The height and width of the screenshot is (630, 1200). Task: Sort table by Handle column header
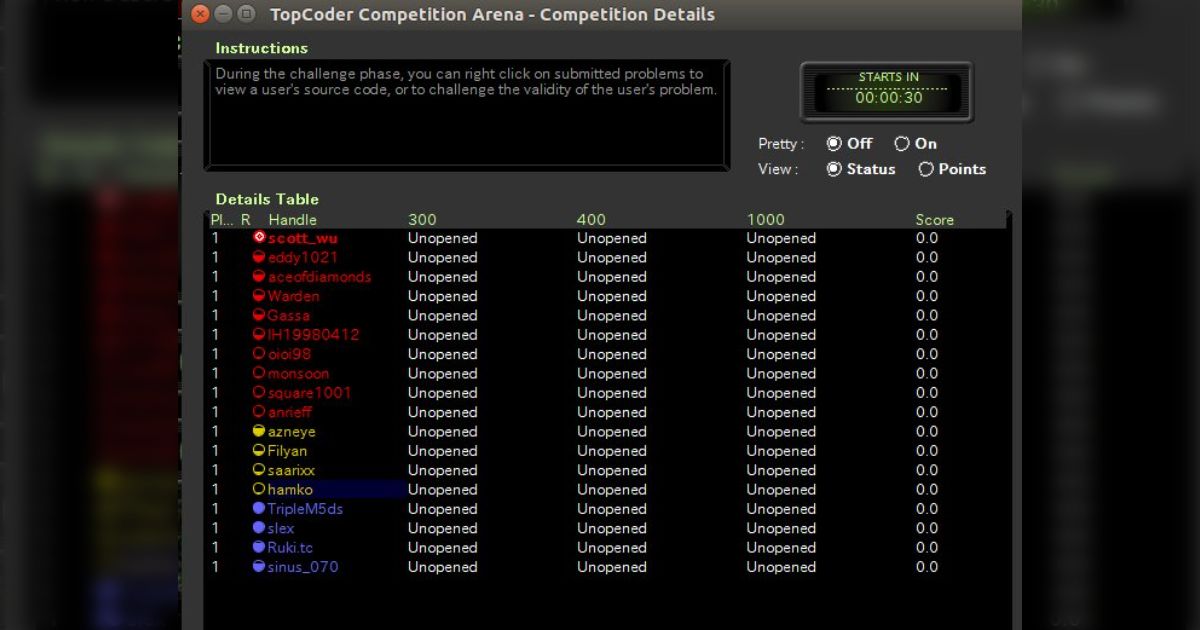[292, 220]
